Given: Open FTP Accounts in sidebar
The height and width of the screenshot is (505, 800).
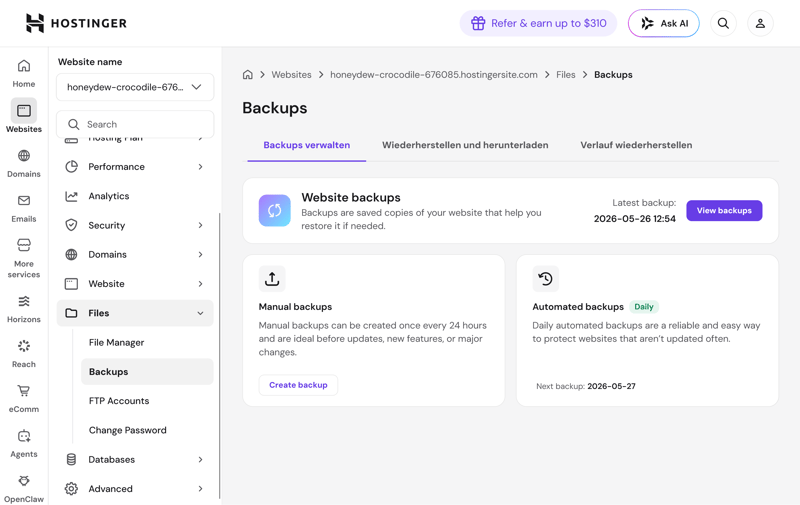Looking at the screenshot, I should 119,401.
